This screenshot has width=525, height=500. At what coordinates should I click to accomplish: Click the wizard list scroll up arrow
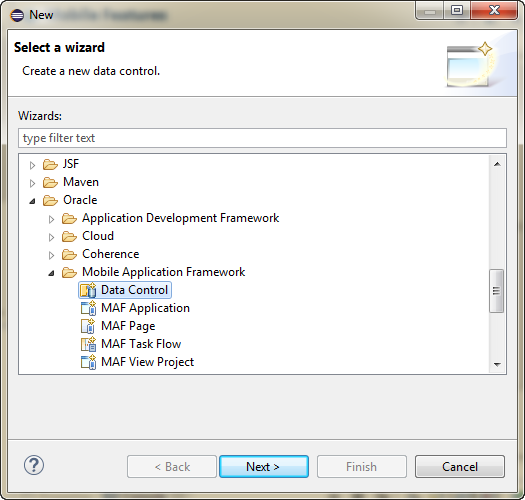(497, 164)
